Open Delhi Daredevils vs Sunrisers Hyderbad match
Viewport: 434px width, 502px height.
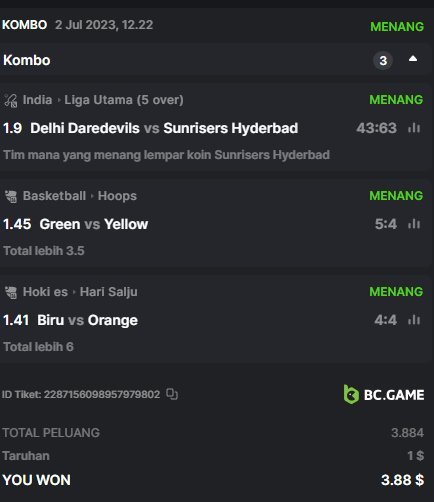(164, 128)
